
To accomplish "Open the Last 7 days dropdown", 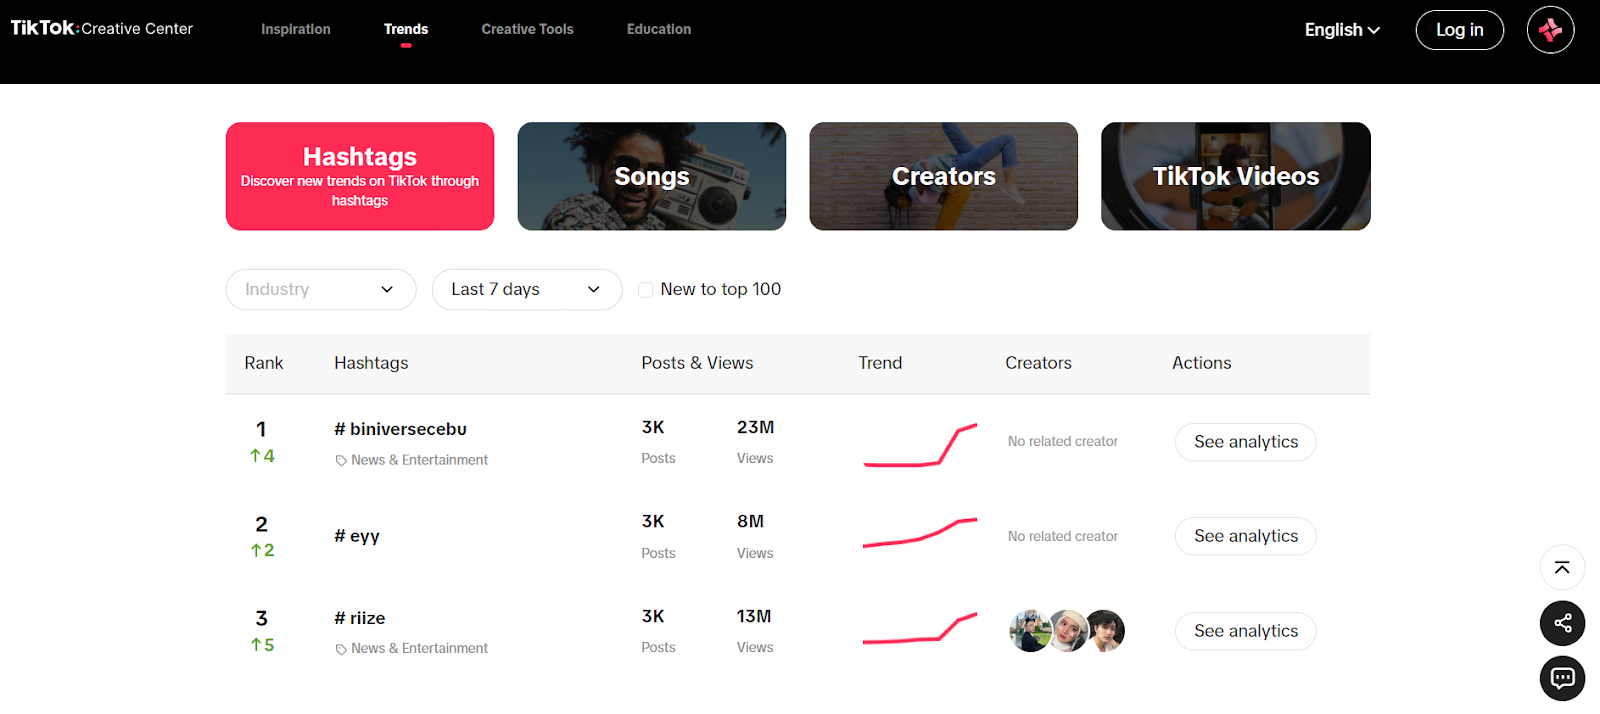I will click(x=526, y=290).
